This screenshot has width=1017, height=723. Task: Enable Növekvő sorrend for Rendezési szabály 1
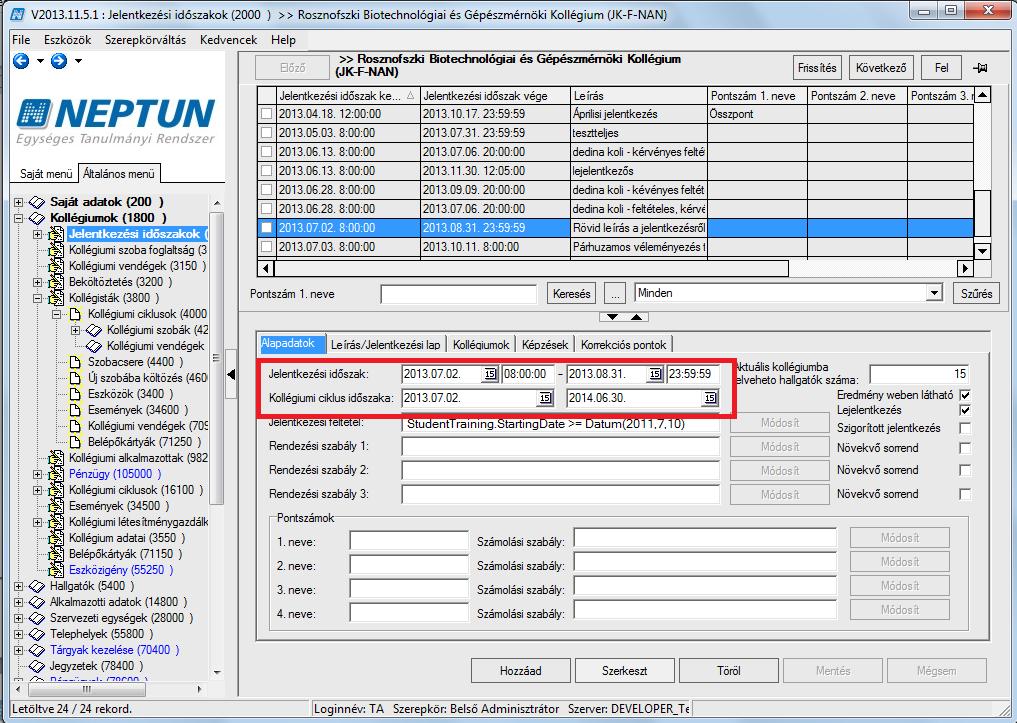pyautogui.click(x=965, y=448)
